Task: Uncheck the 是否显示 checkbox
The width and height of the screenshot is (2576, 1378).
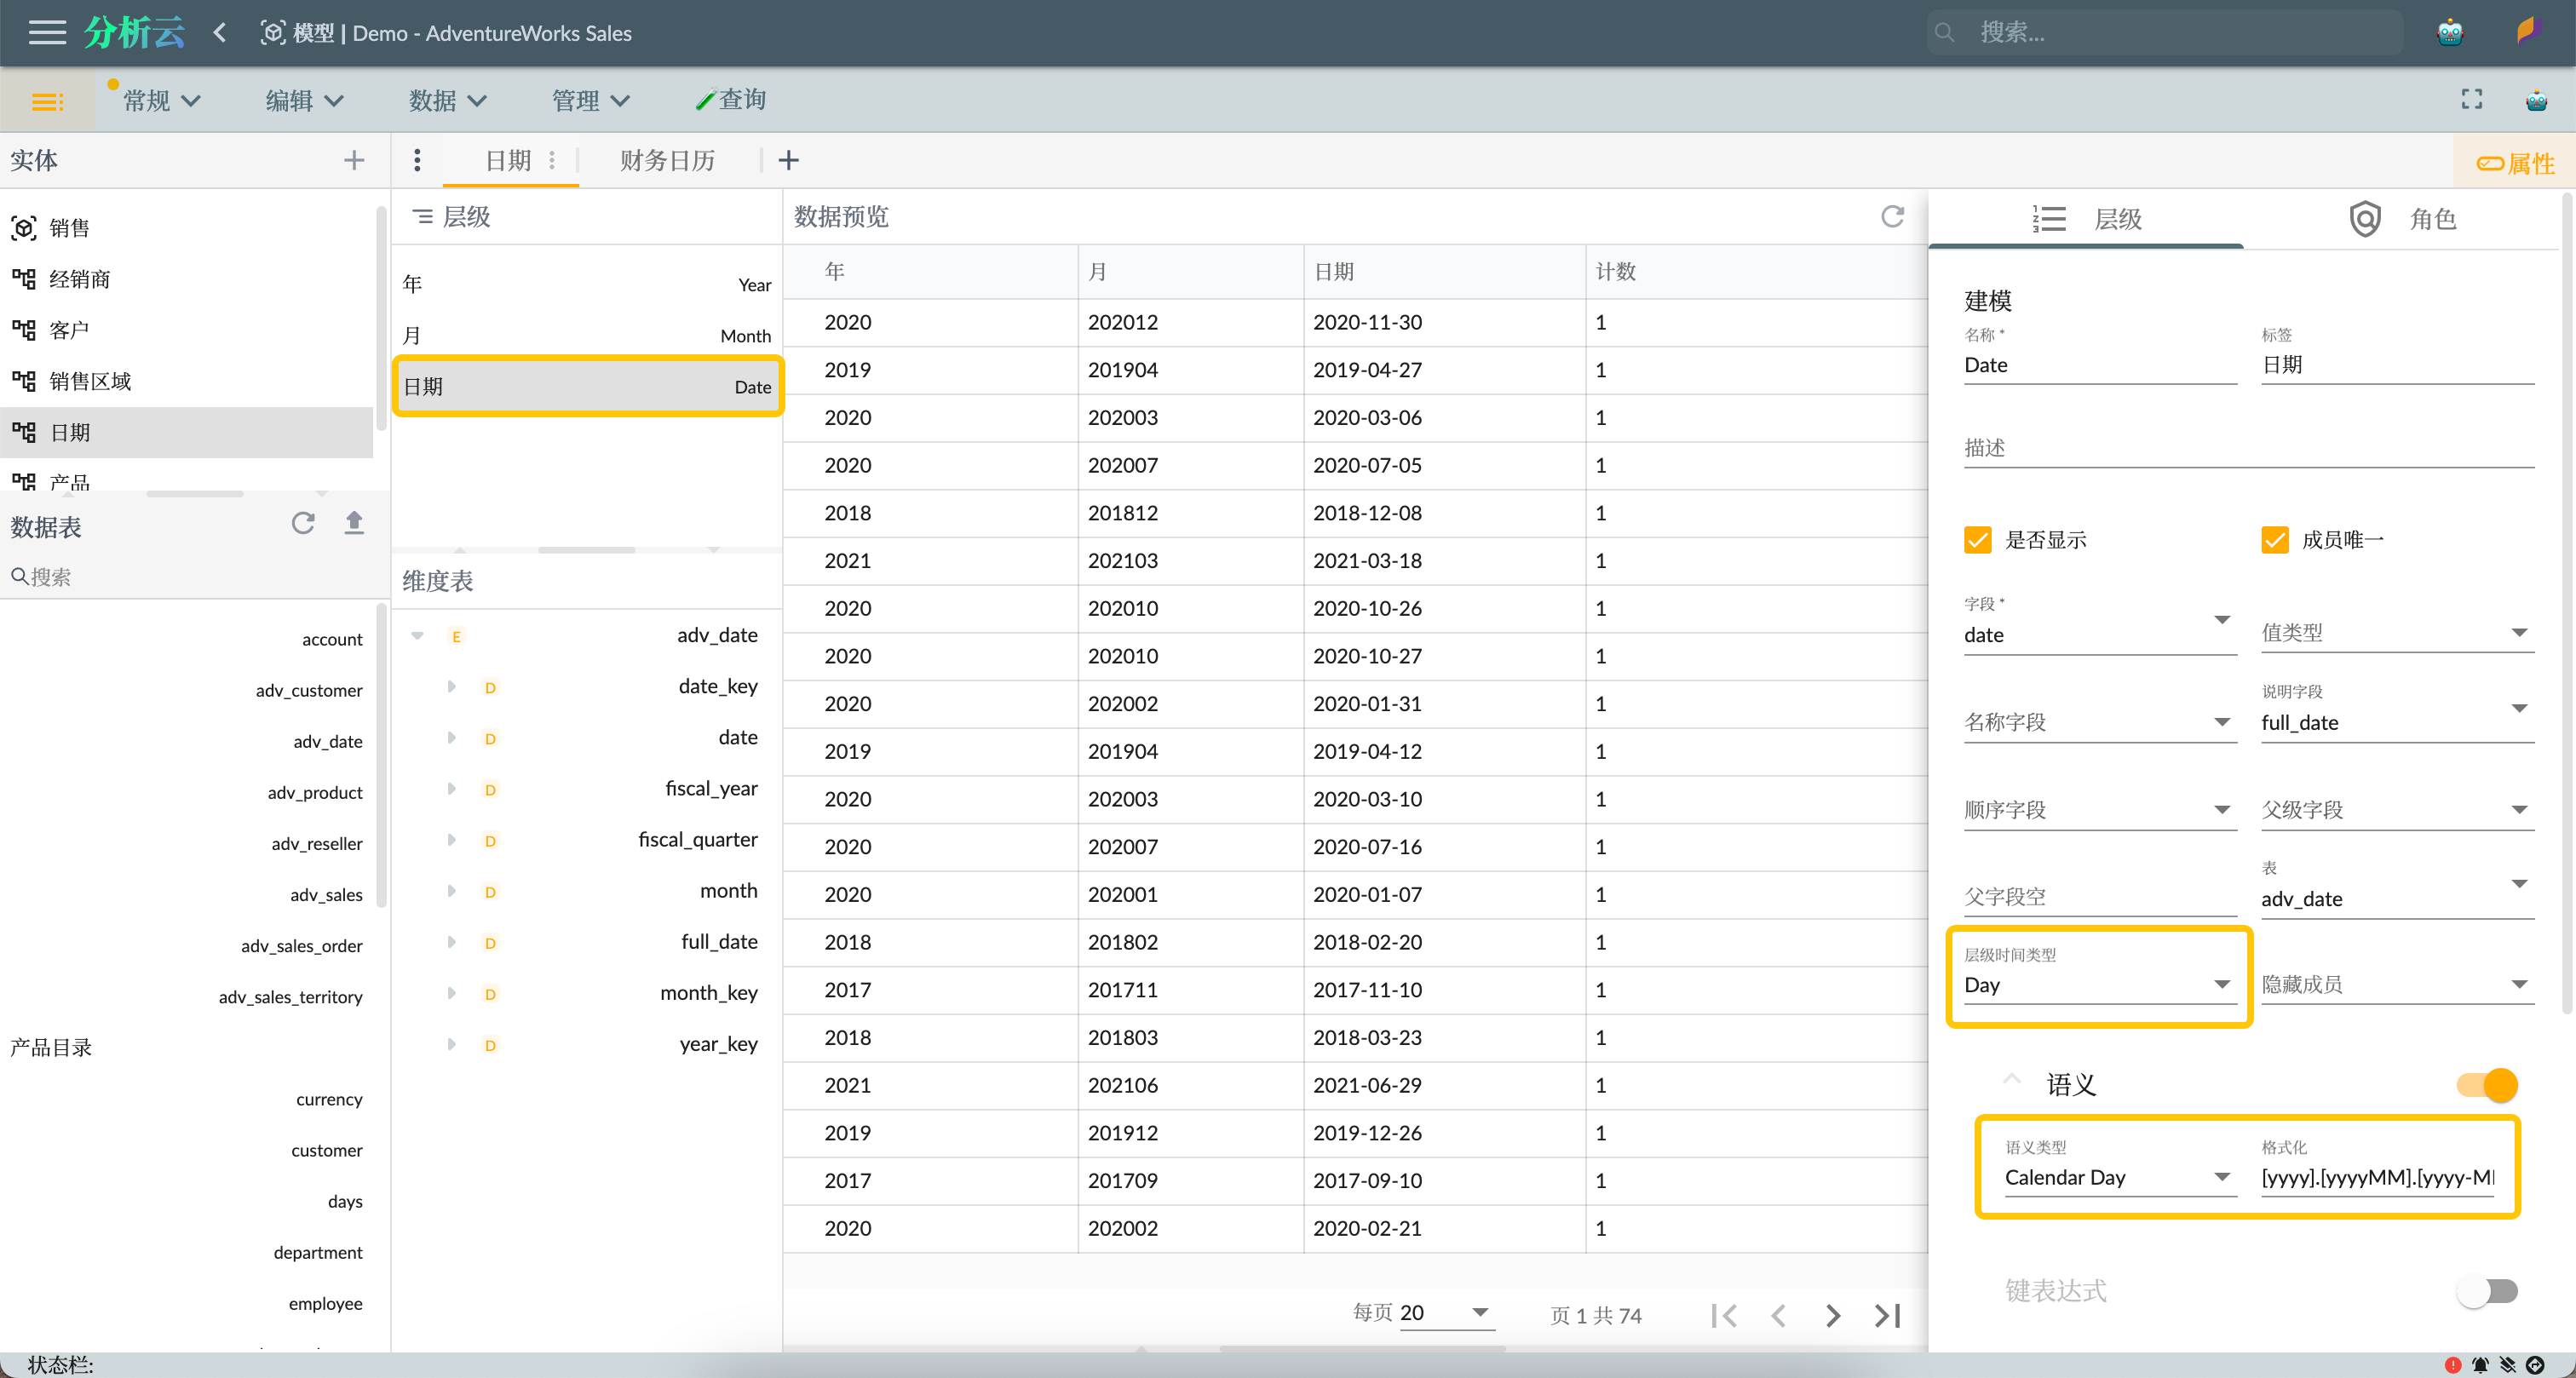Action: (1977, 540)
